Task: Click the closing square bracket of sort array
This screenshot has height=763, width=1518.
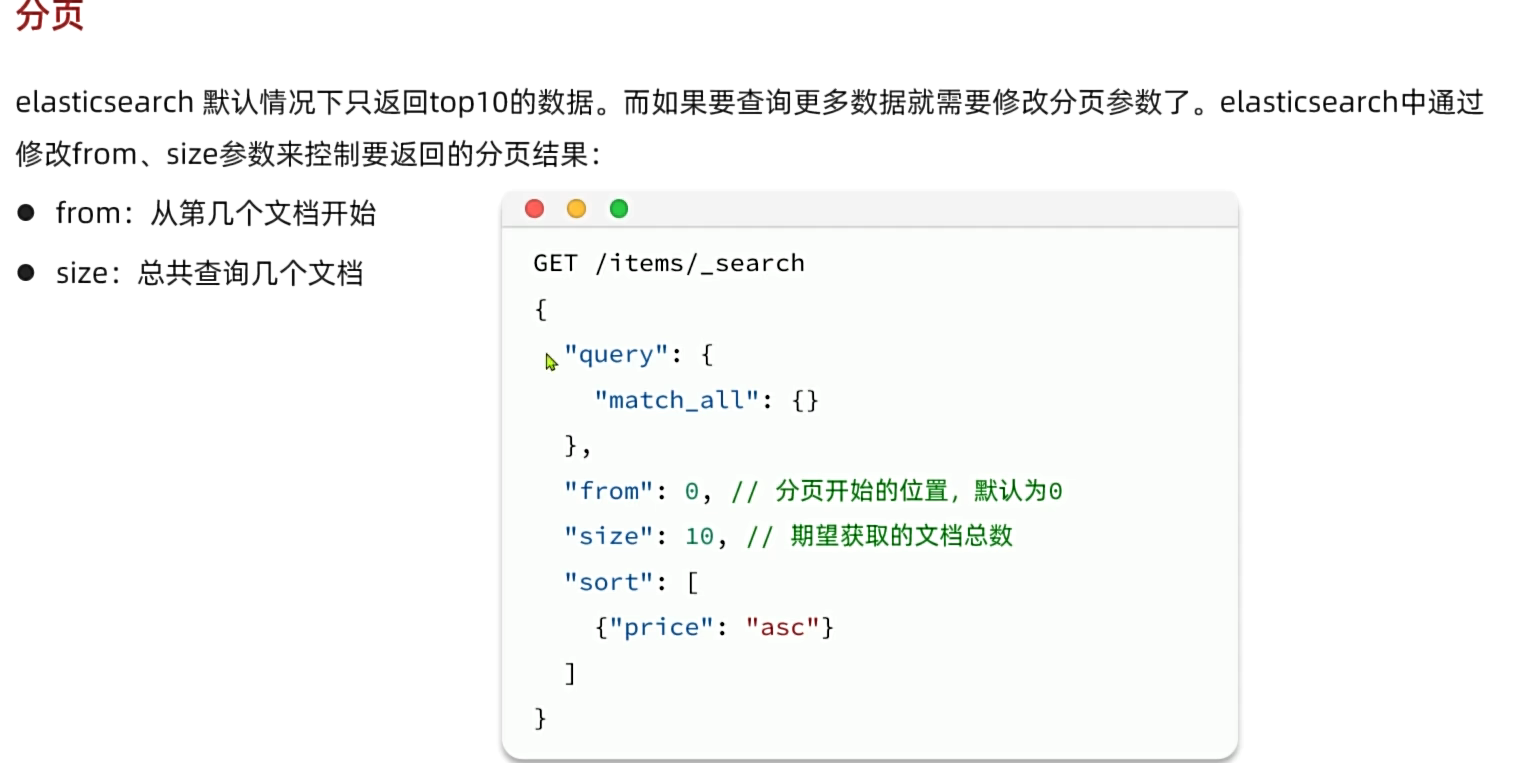Action: click(x=570, y=673)
